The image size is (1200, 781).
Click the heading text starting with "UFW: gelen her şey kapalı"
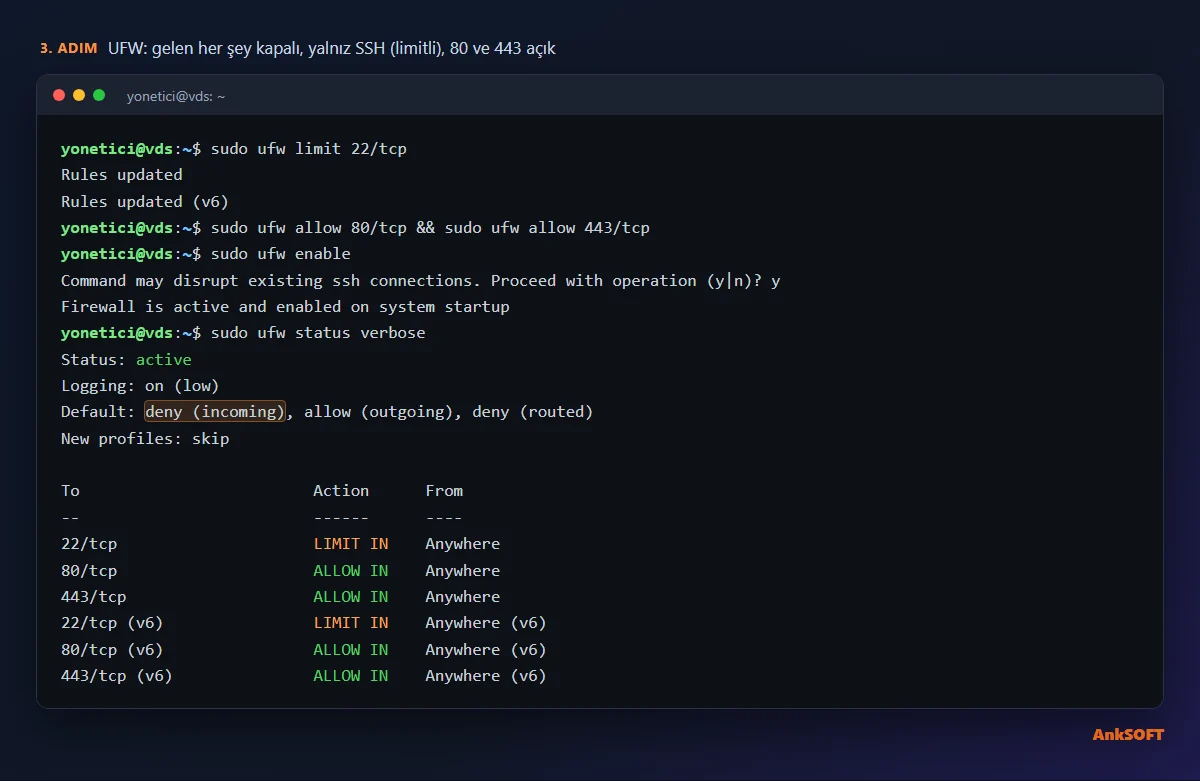click(x=332, y=48)
